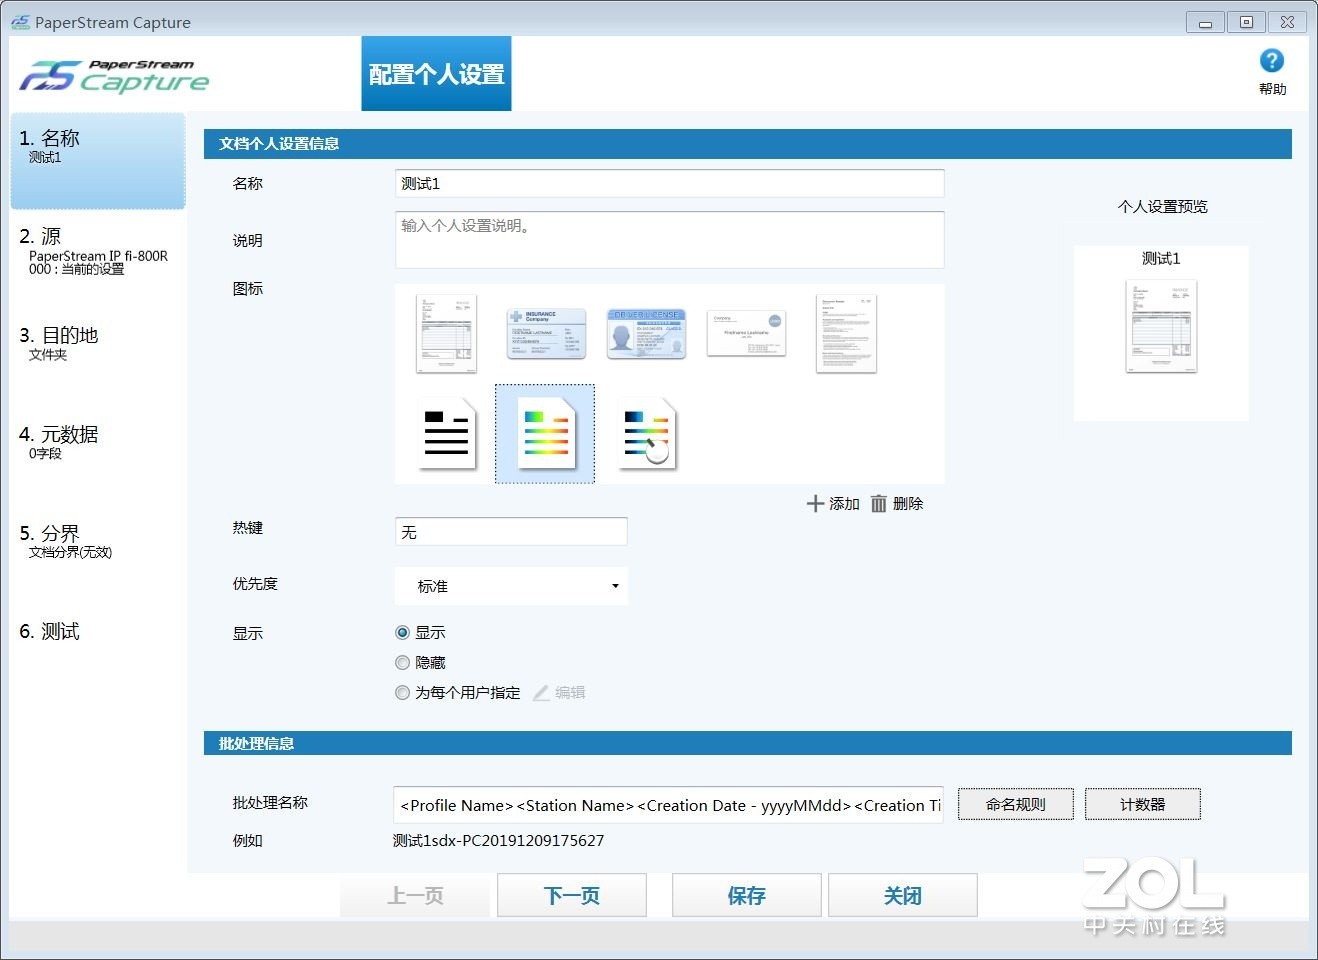Click into the 说明 description field
Viewport: 1318px width, 960px height.
coord(669,240)
